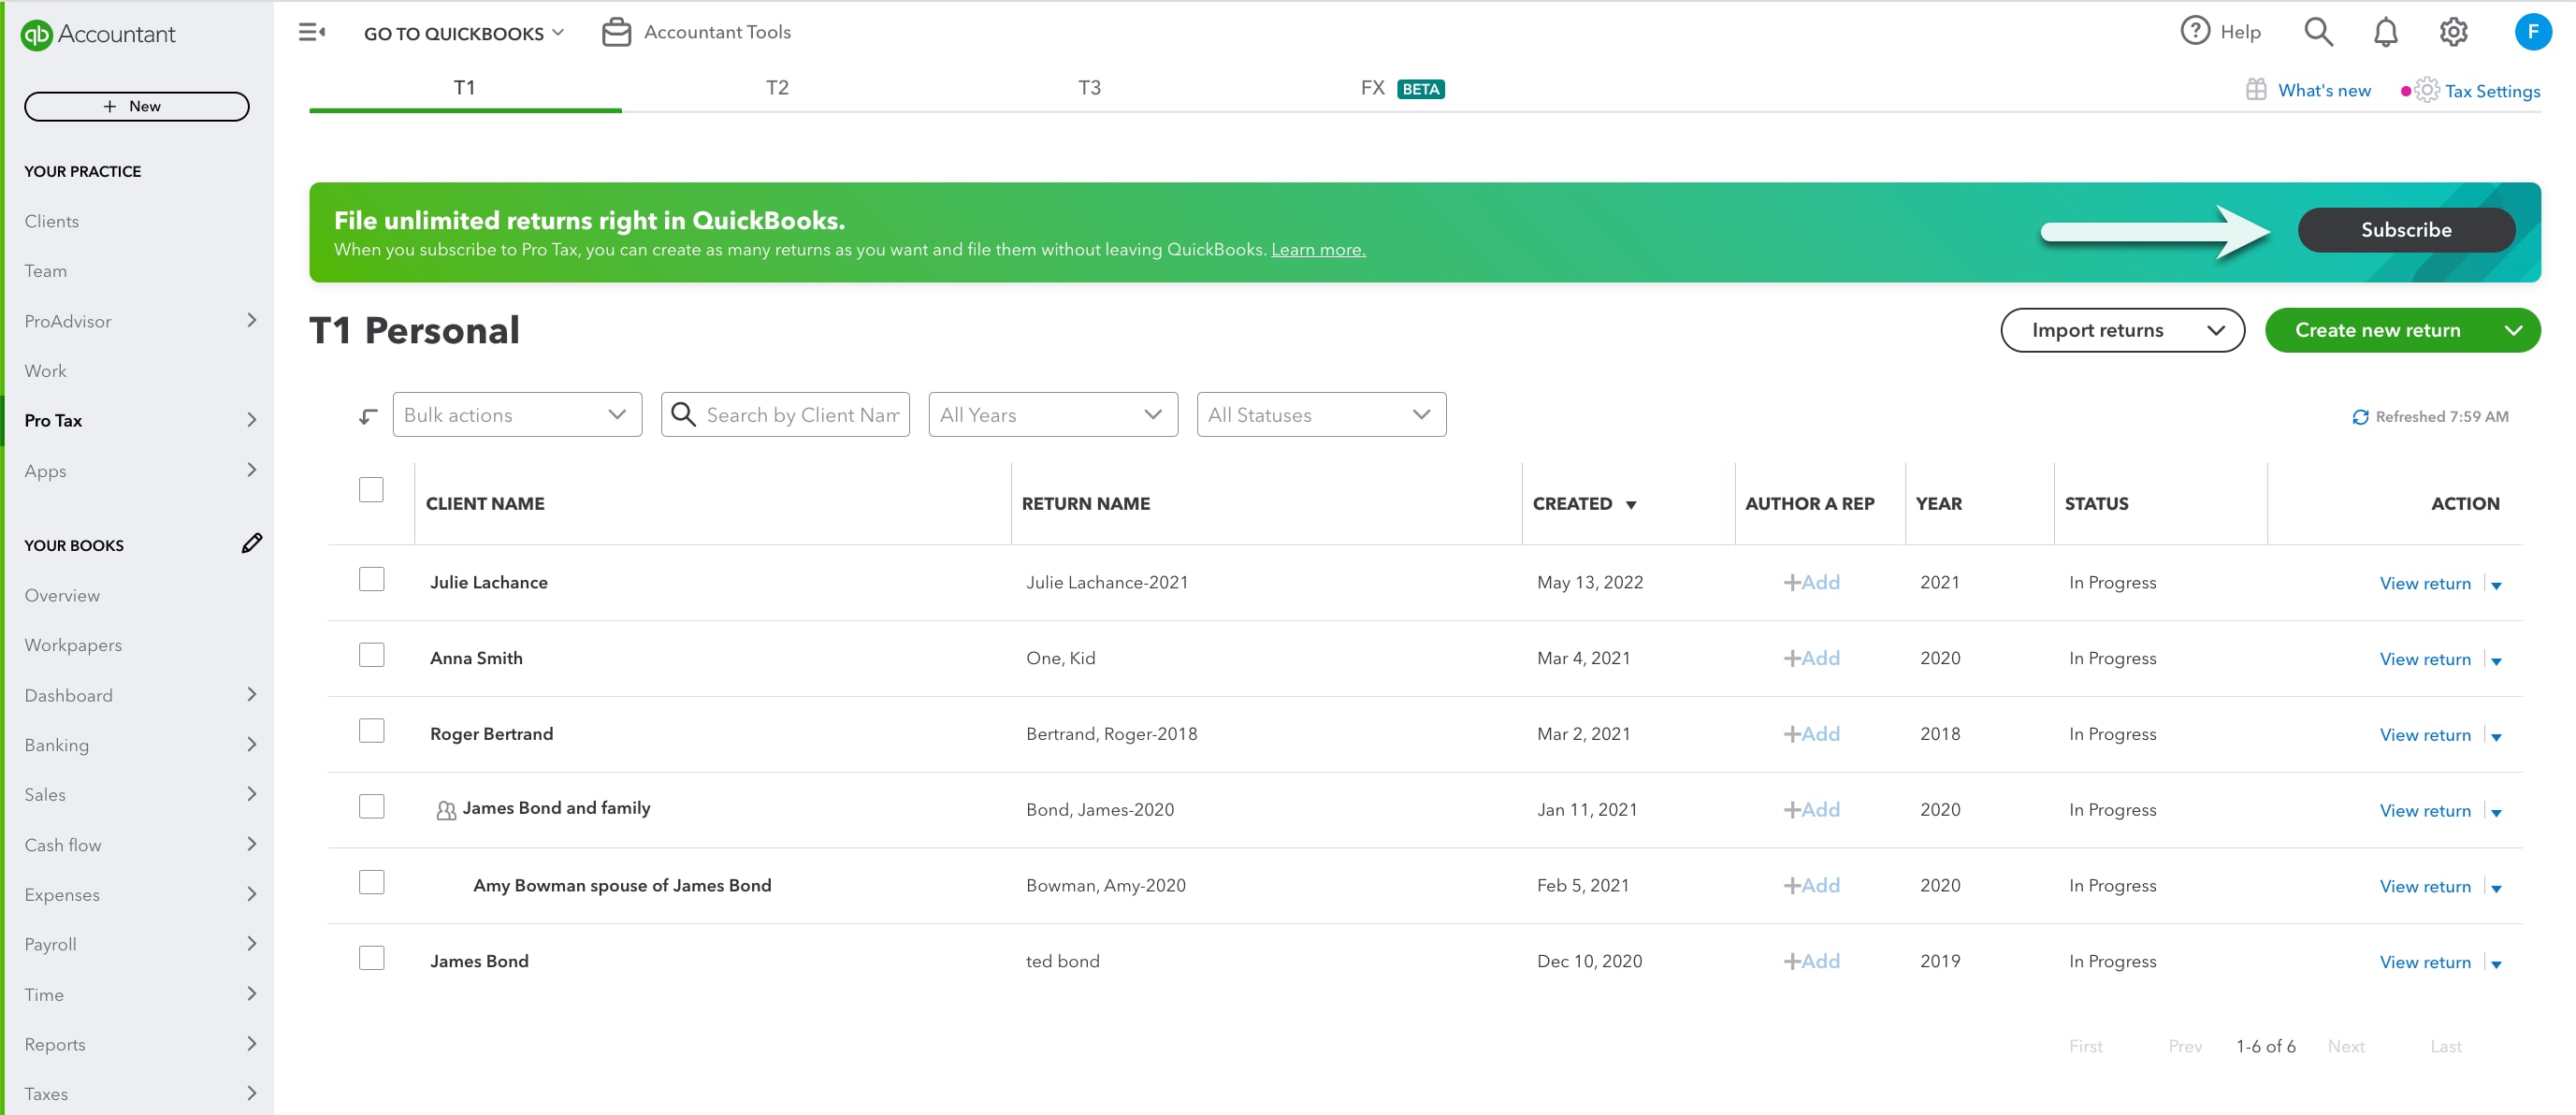This screenshot has height=1115, width=2576.
Task: Follow the Learn more link in banner
Action: click(1318, 250)
